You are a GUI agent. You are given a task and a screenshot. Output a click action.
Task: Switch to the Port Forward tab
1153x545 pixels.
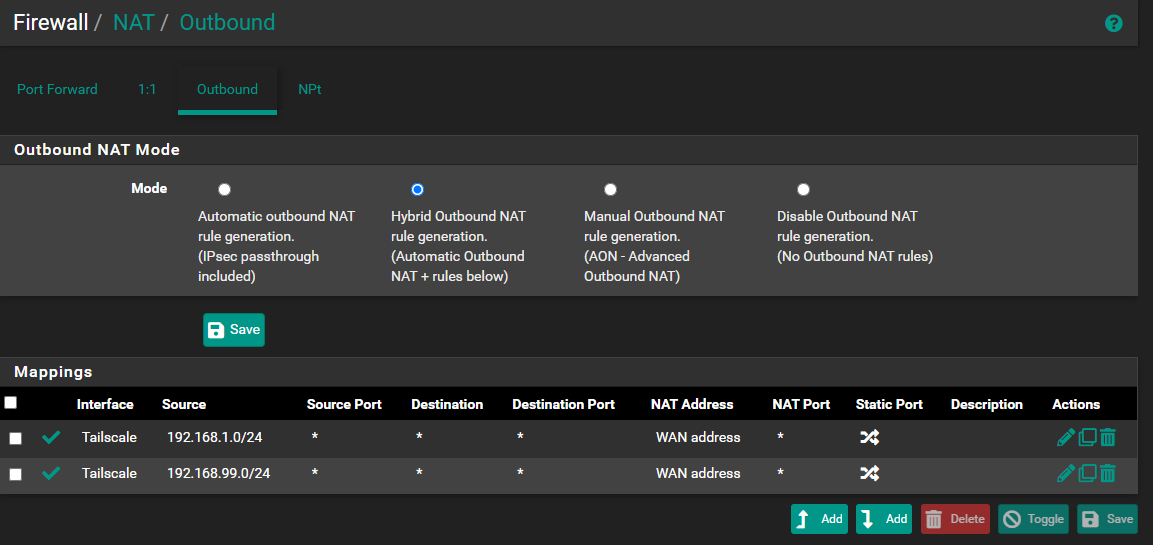click(x=57, y=89)
